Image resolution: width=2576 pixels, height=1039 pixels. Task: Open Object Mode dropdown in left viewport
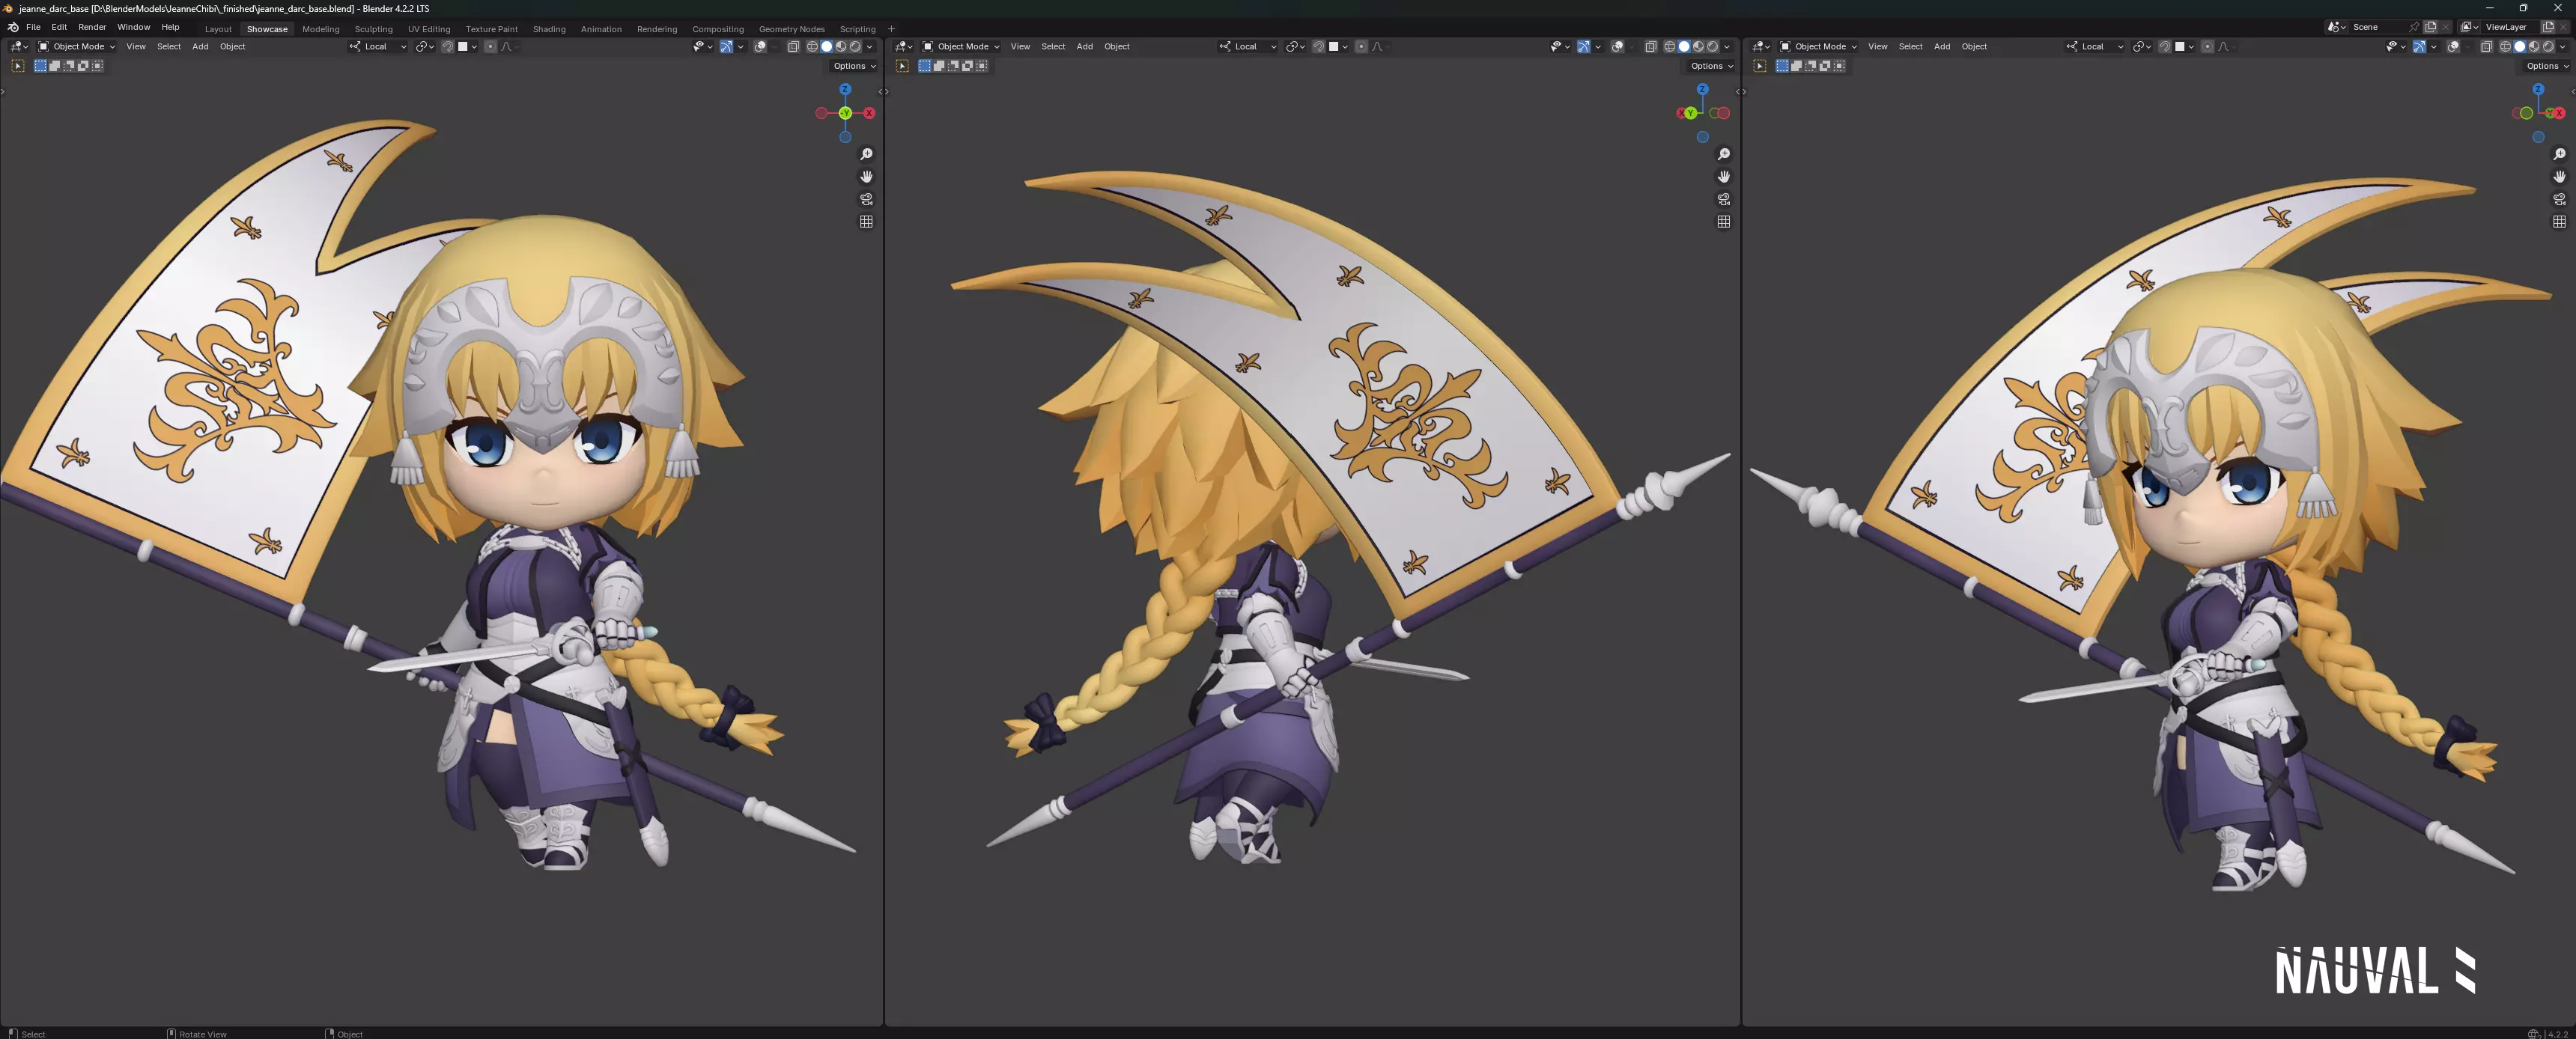coord(77,46)
